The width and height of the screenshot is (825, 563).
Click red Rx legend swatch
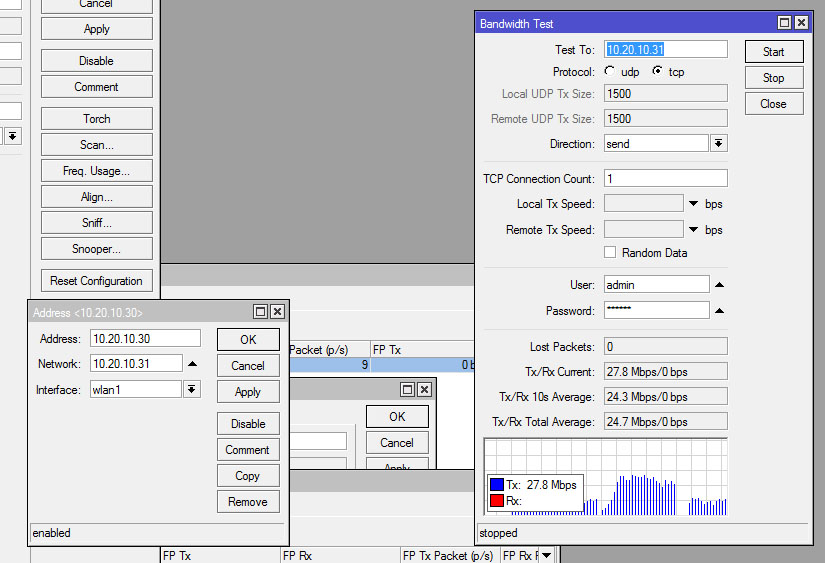pos(497,500)
